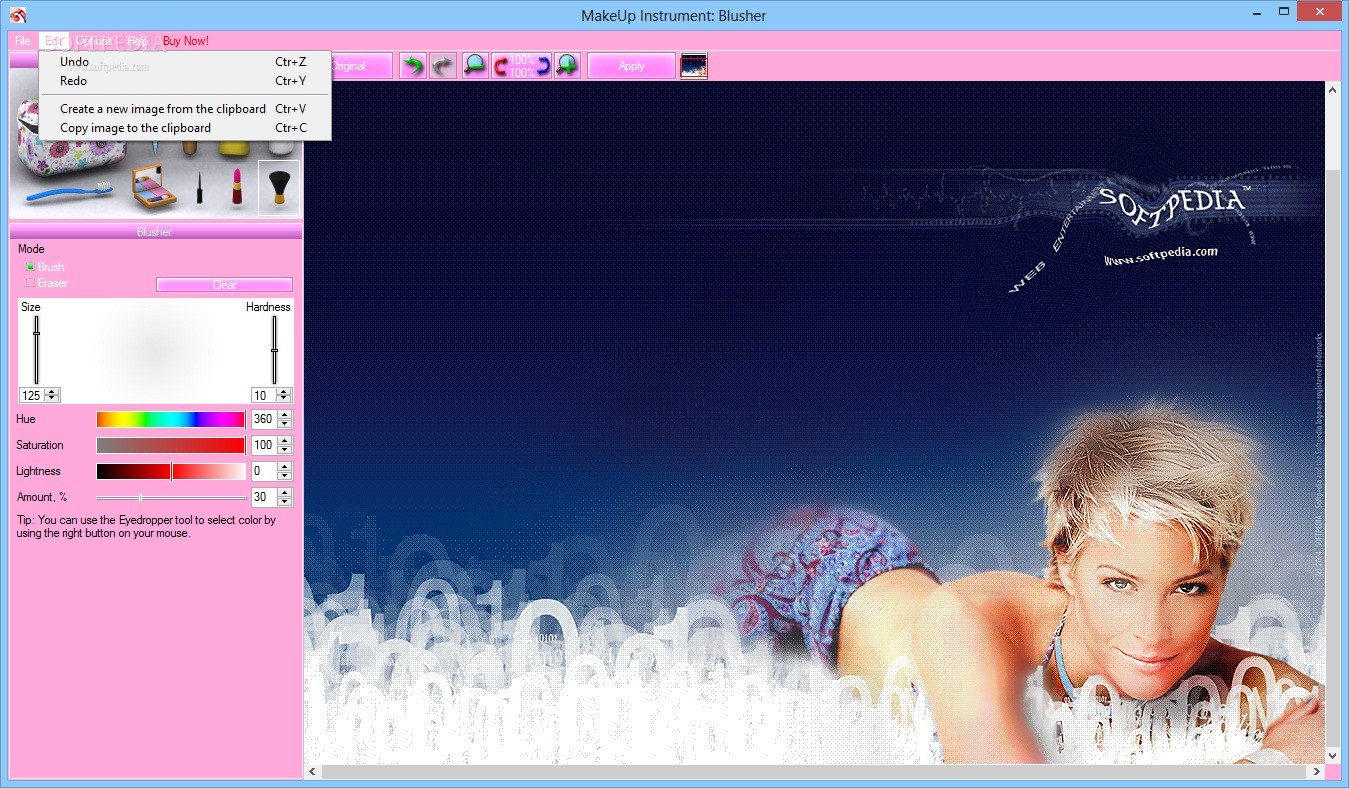Choose Undo from Edit menu
1349x788 pixels.
185,62
